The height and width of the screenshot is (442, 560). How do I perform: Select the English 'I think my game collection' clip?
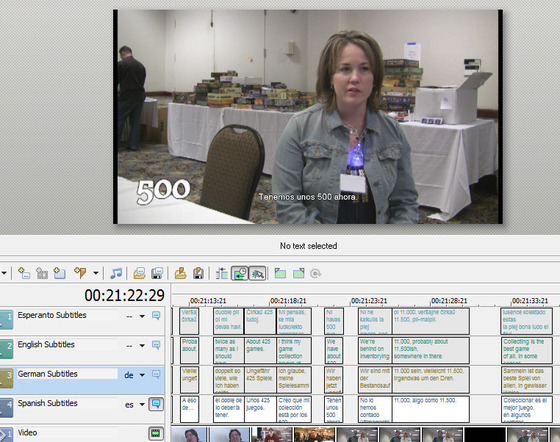pyautogui.click(x=294, y=350)
